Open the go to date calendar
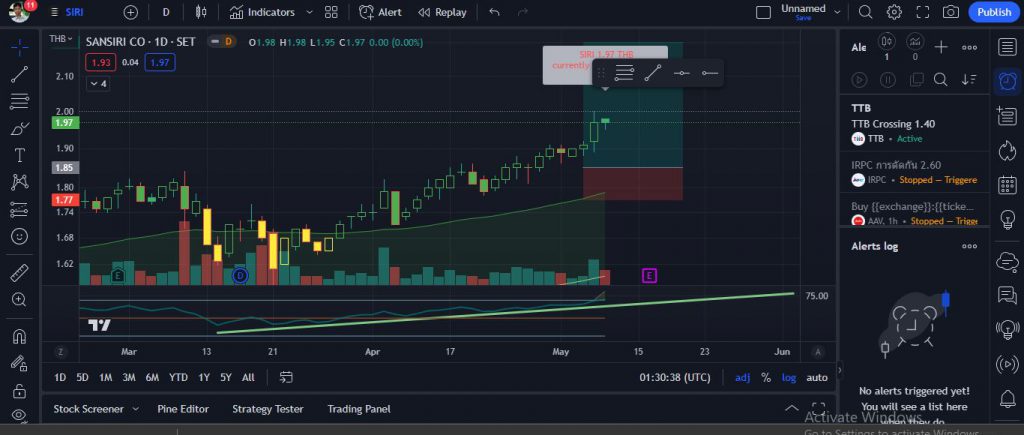Screen dimensions: 1024x435 pos(286,378)
